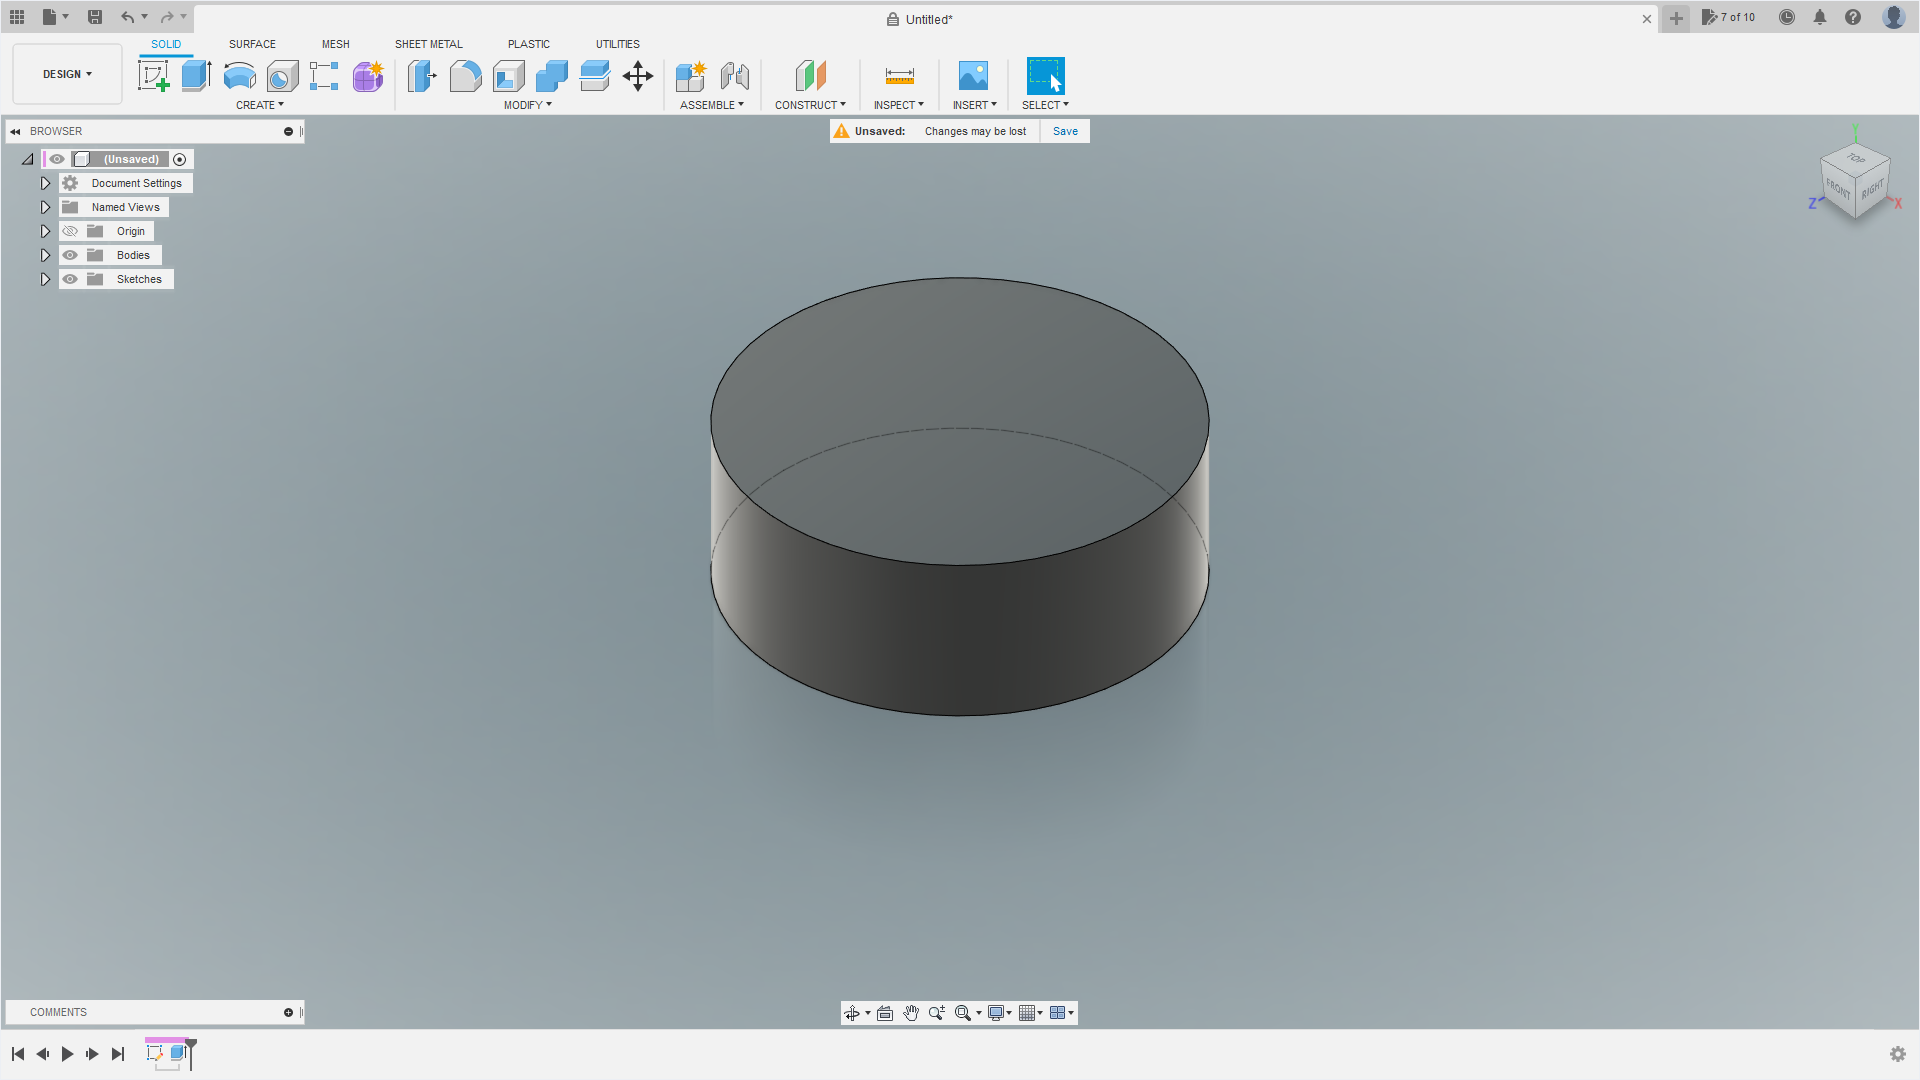This screenshot has width=1920, height=1080.
Task: Toggle Sketches folder eye icon
Action: point(70,279)
